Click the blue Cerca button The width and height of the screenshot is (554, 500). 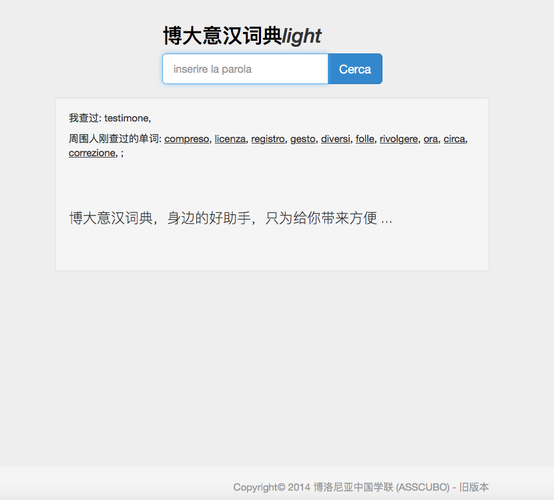(x=355, y=69)
